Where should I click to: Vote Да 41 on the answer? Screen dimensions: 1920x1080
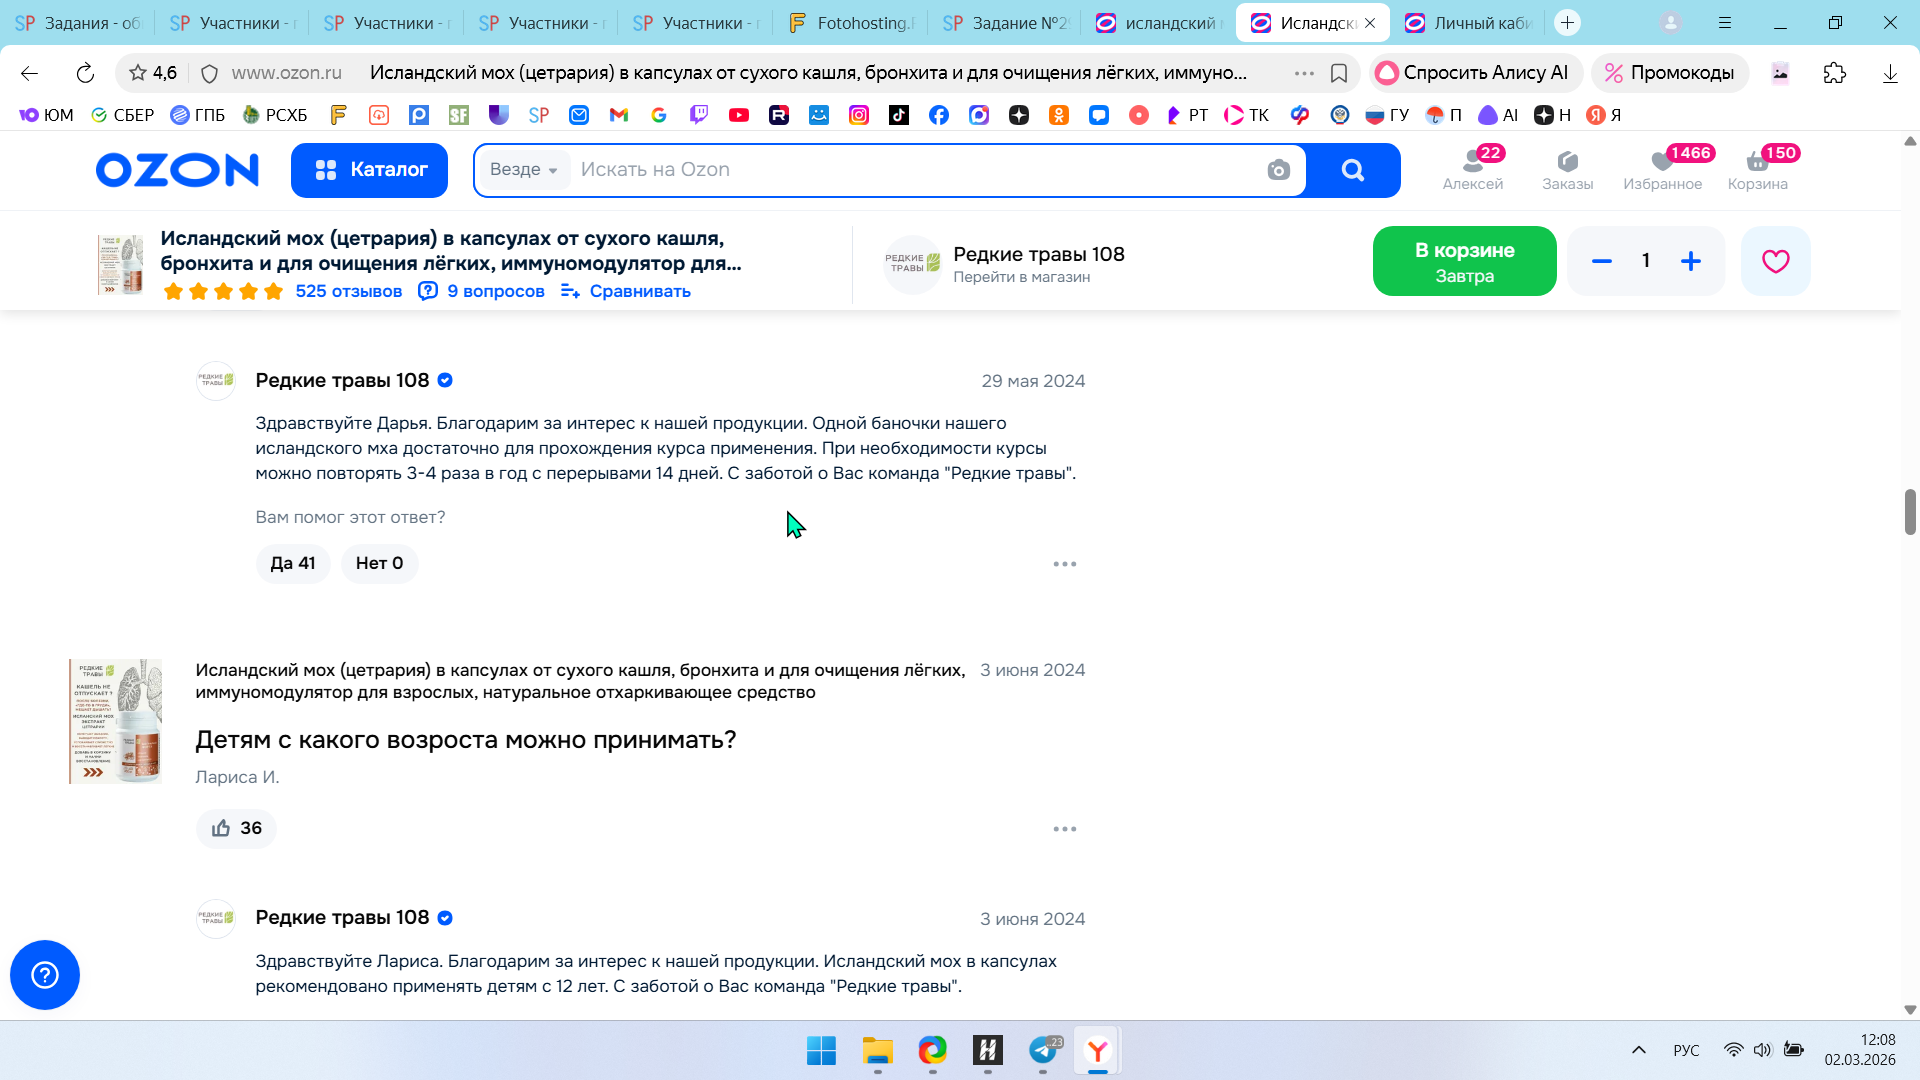tap(293, 563)
